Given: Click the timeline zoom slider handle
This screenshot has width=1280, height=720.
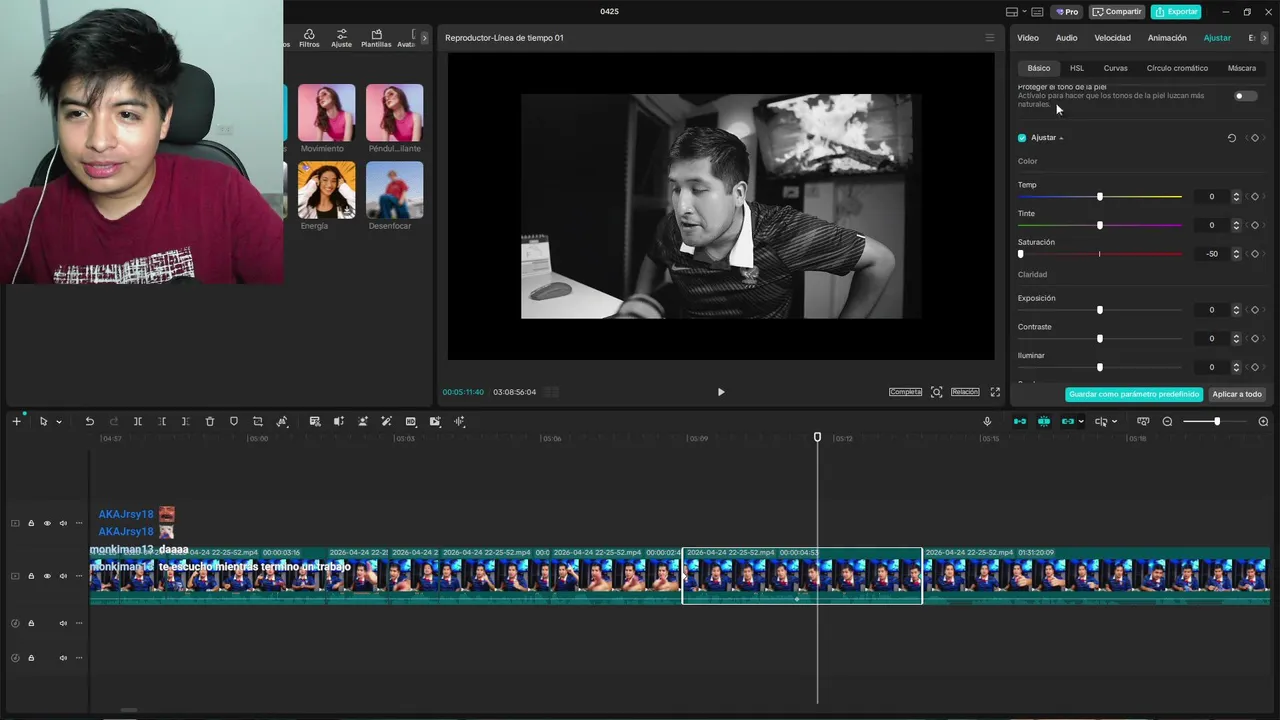Looking at the screenshot, I should pos(1217,422).
